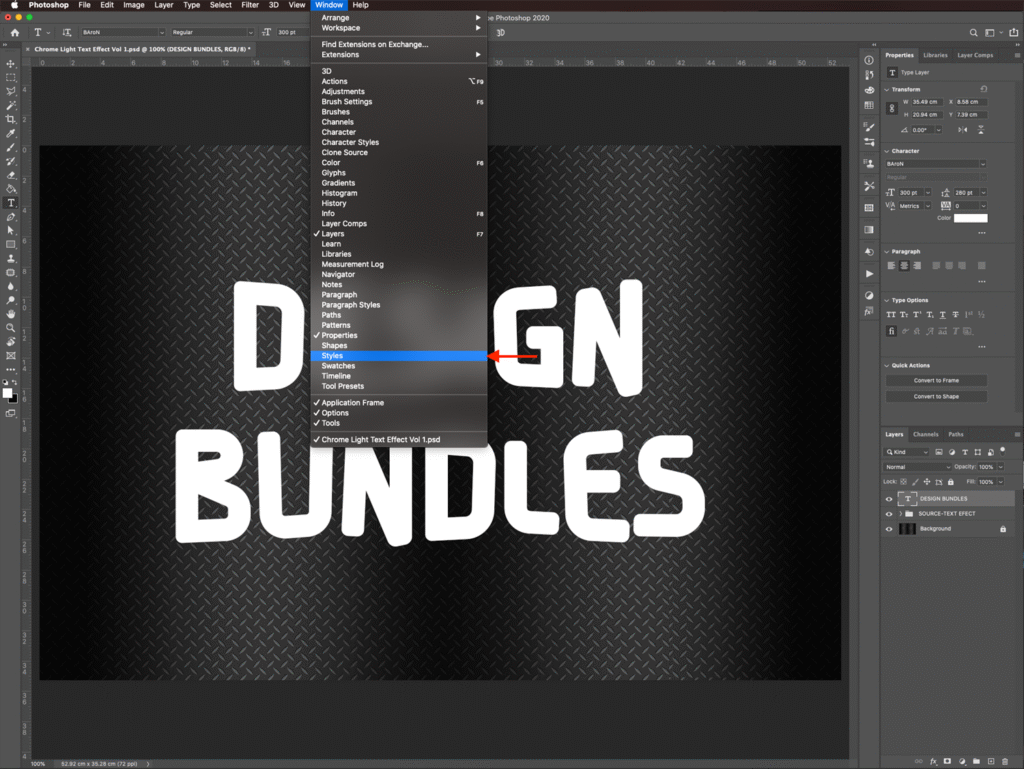Toggle visibility of SOURCE-TEXT EFECT group
The width and height of the screenshot is (1024, 769).
(889, 514)
